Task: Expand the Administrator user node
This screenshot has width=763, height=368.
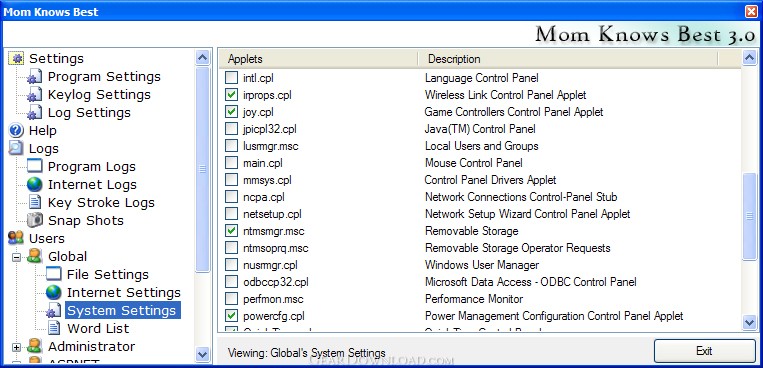Action: (17, 347)
